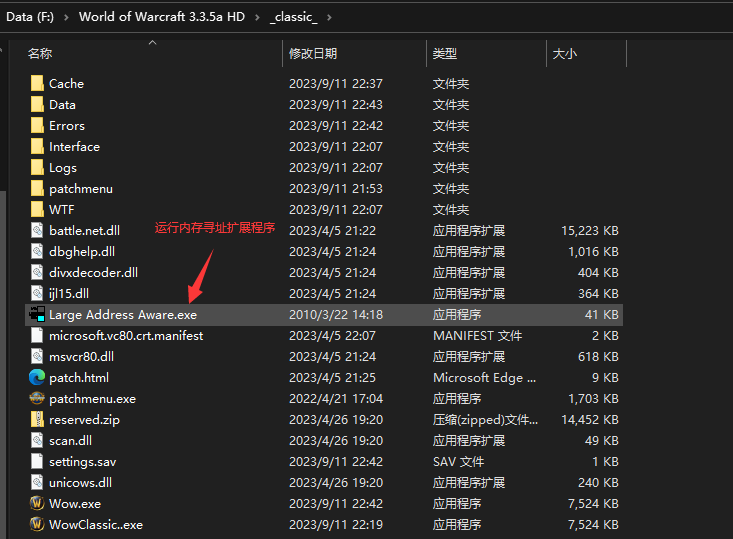Select the WTF folder name

62,209
